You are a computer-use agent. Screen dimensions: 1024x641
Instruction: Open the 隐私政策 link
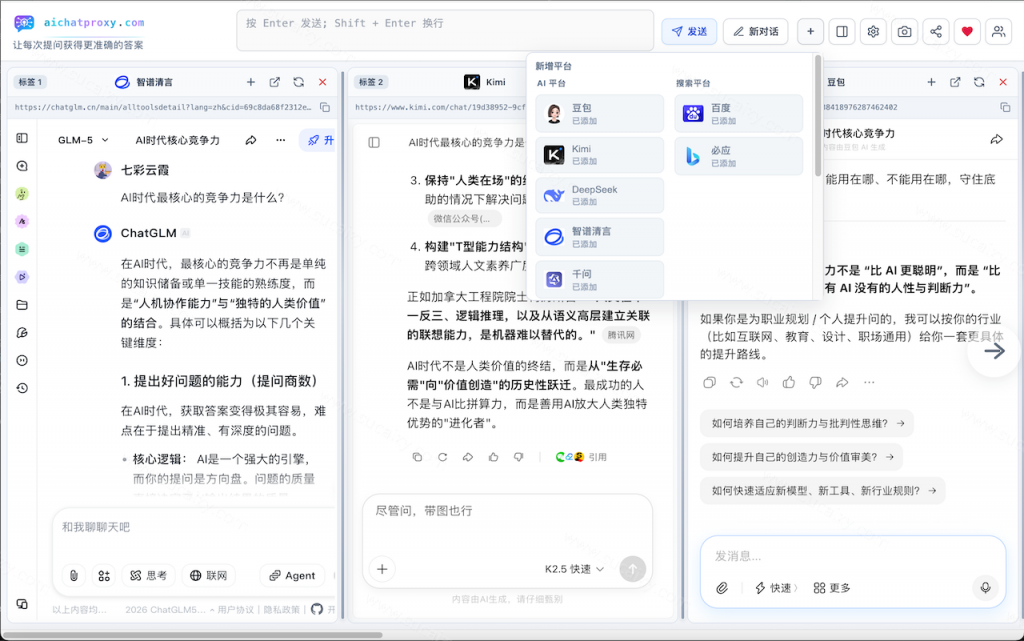pos(281,610)
